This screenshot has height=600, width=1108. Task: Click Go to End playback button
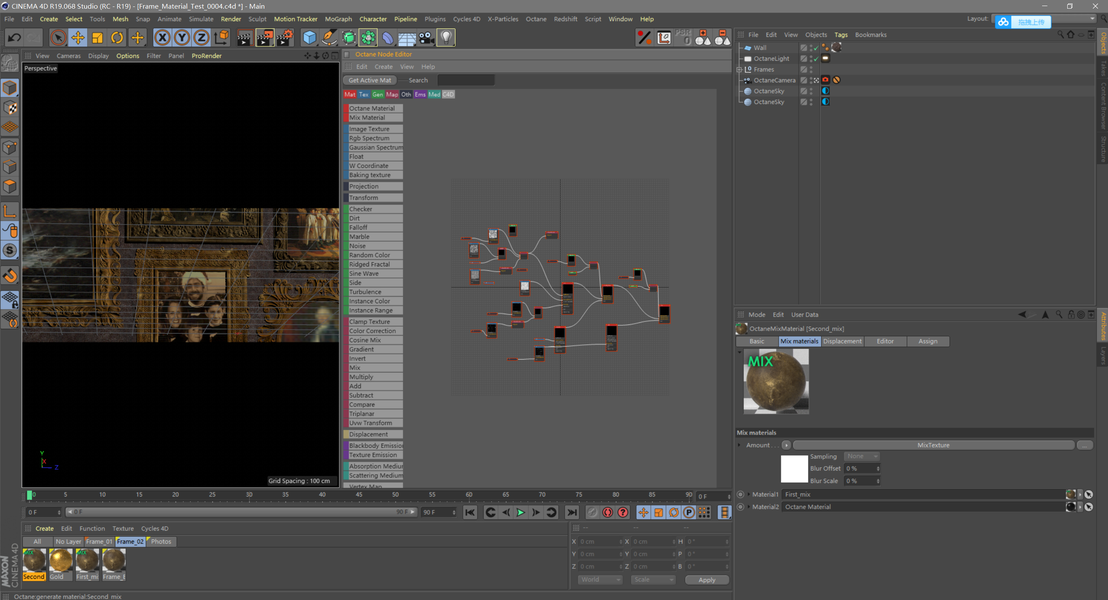point(572,512)
